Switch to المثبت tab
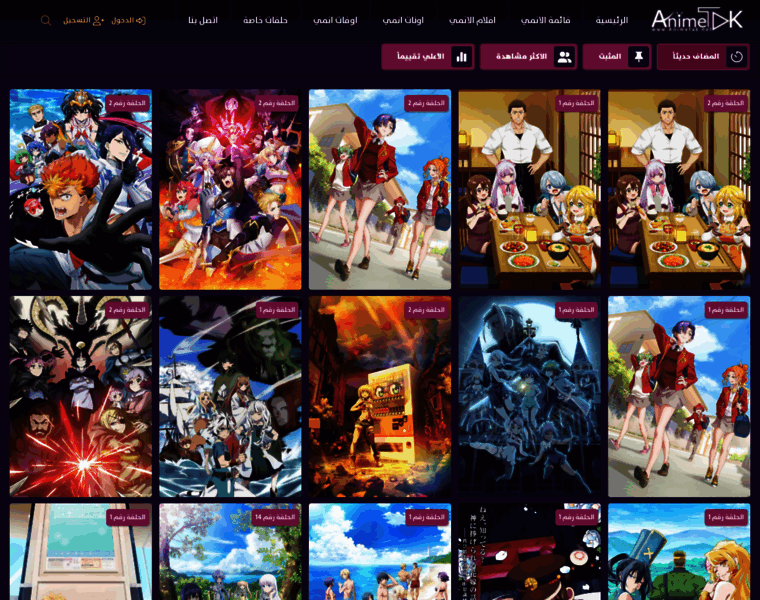The height and width of the screenshot is (600, 760). coord(617,57)
